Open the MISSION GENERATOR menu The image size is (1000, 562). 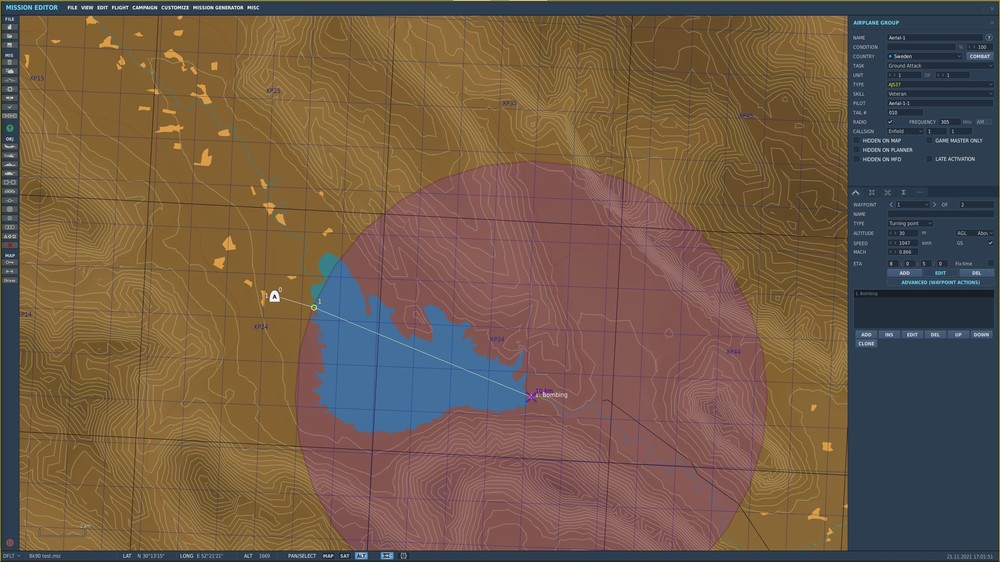tap(218, 8)
